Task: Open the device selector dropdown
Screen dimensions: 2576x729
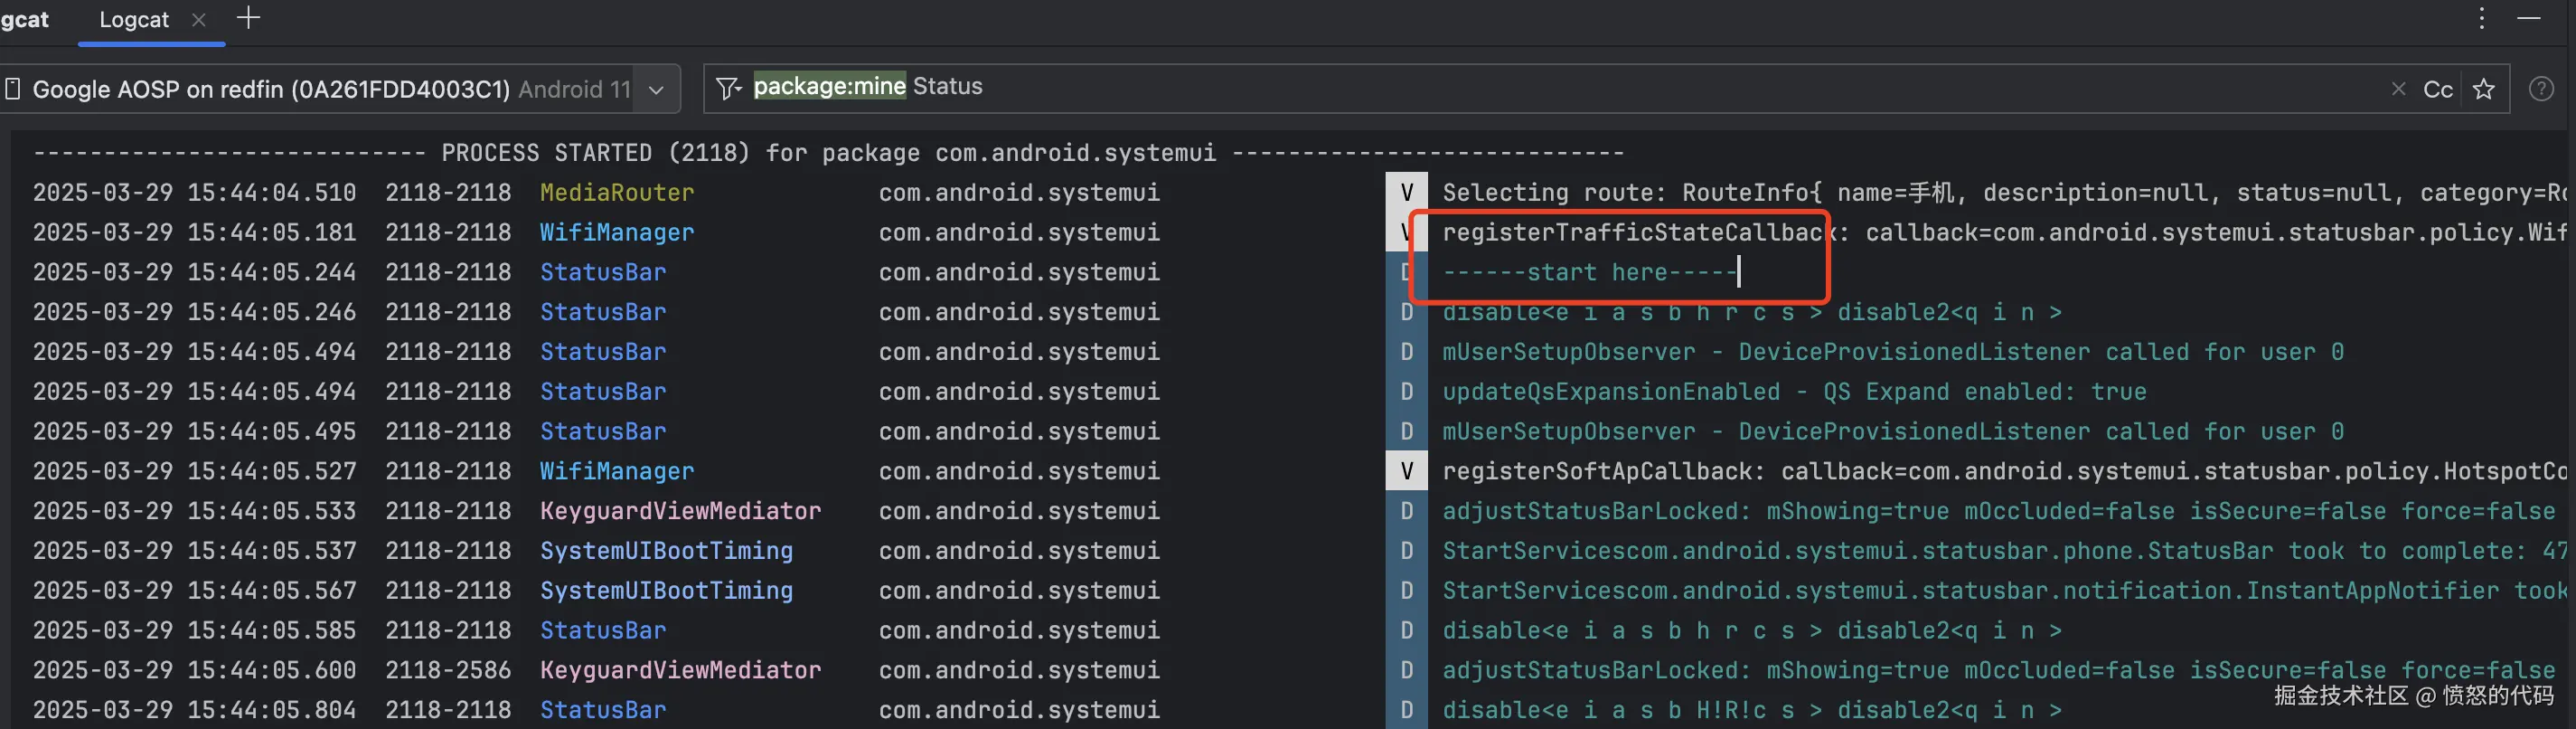Action: 656,90
